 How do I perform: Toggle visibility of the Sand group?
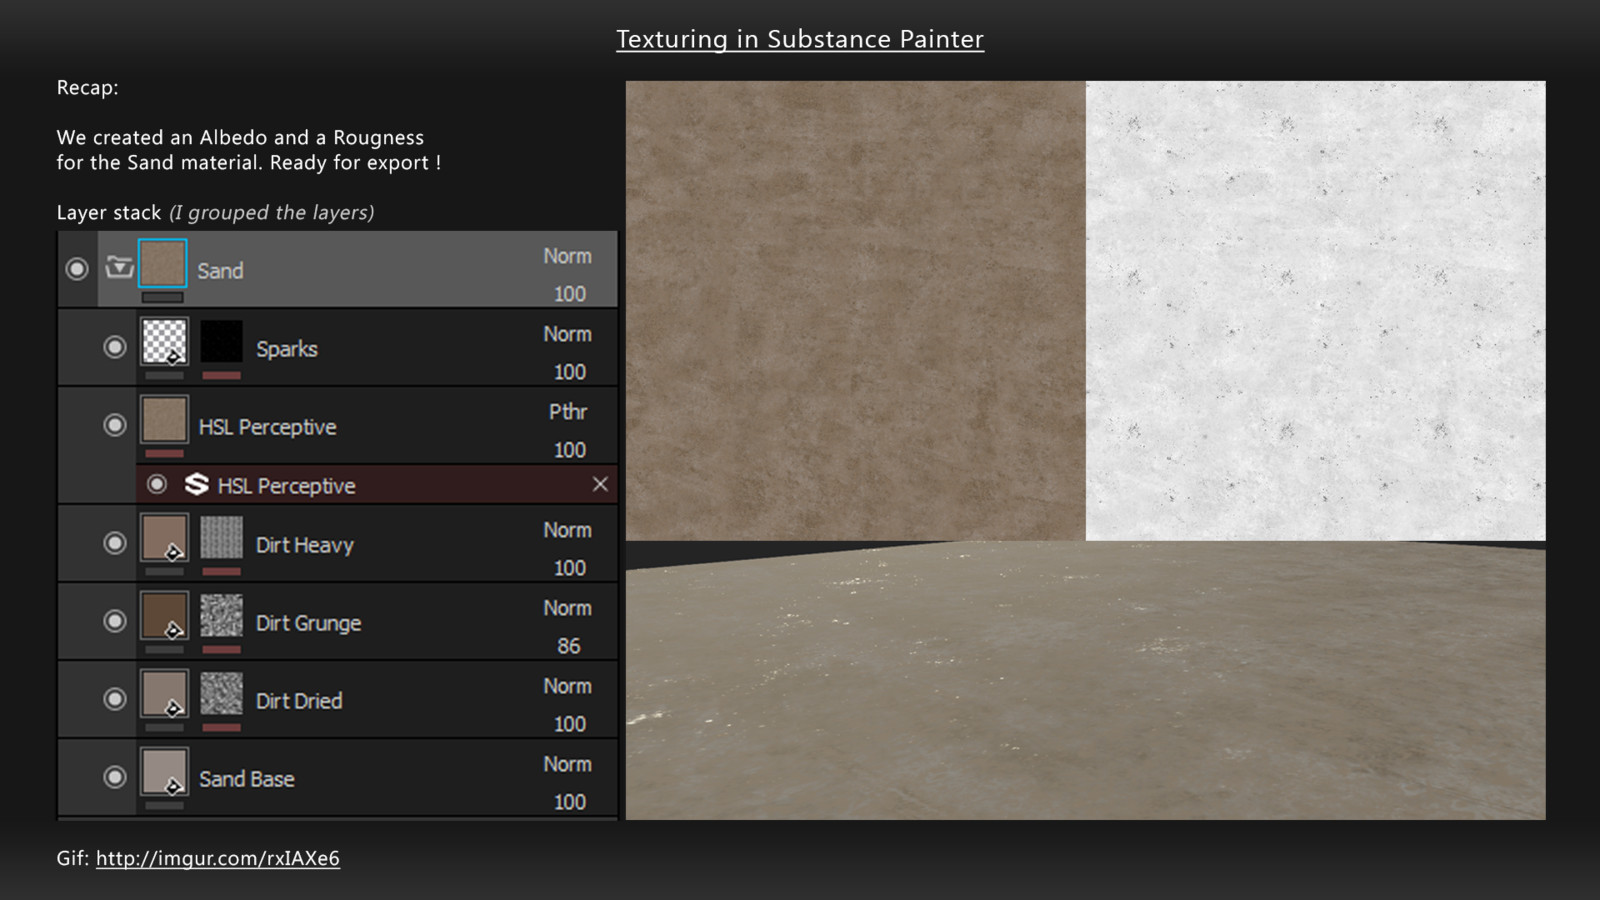pyautogui.click(x=77, y=269)
